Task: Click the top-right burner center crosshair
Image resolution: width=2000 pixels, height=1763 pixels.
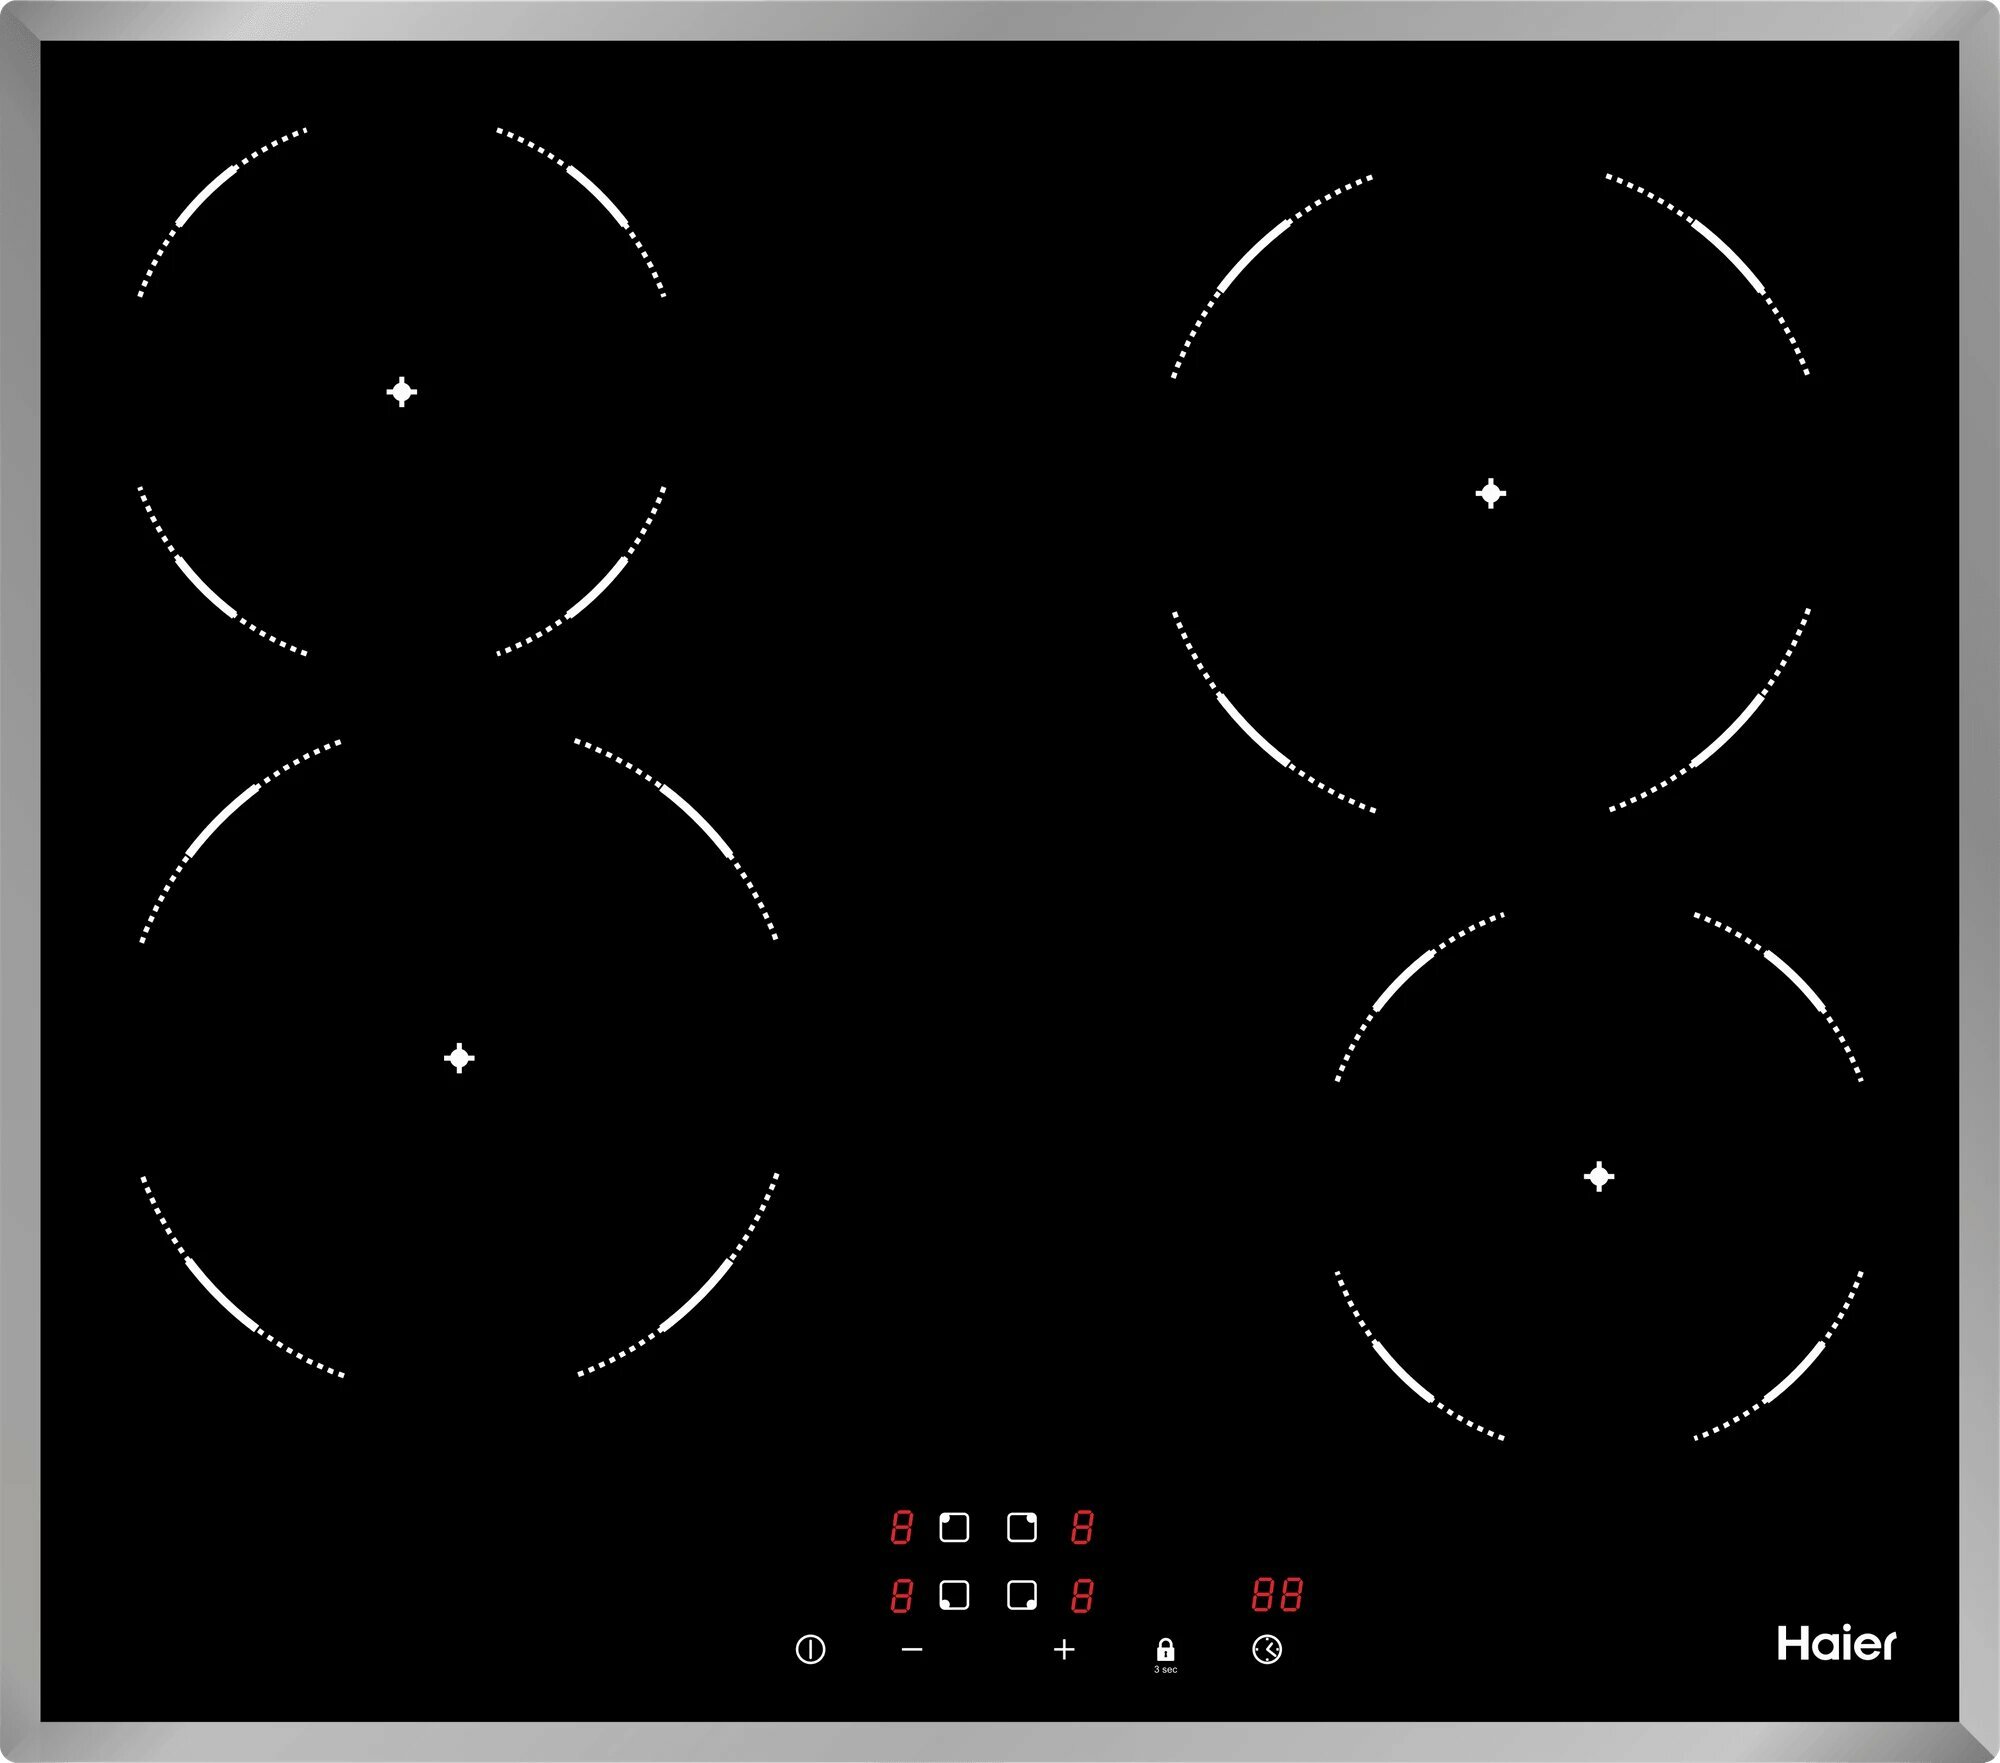Action: tap(1490, 493)
